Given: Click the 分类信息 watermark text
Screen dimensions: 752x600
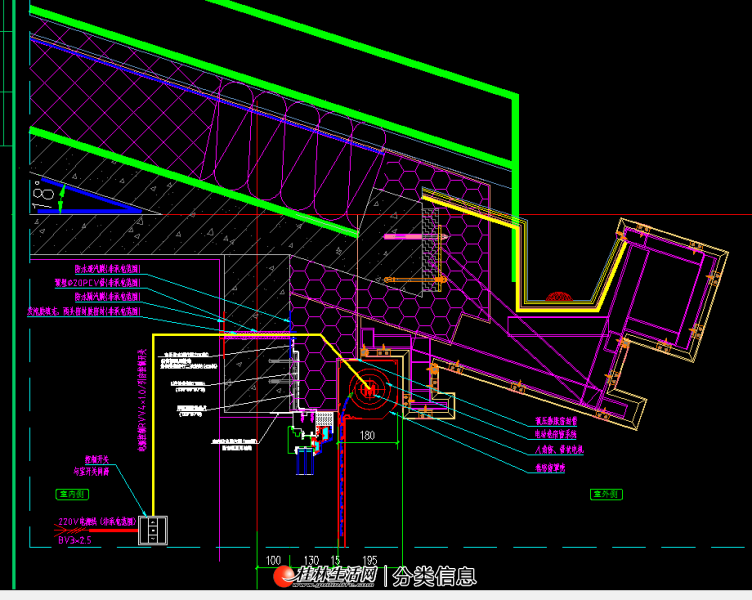Looking at the screenshot, I should click(x=434, y=576).
